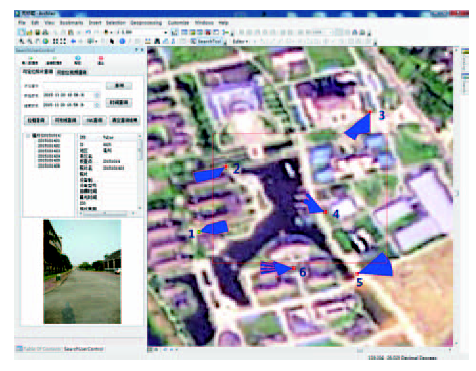Click the leftmost query button in button row

tap(36, 120)
